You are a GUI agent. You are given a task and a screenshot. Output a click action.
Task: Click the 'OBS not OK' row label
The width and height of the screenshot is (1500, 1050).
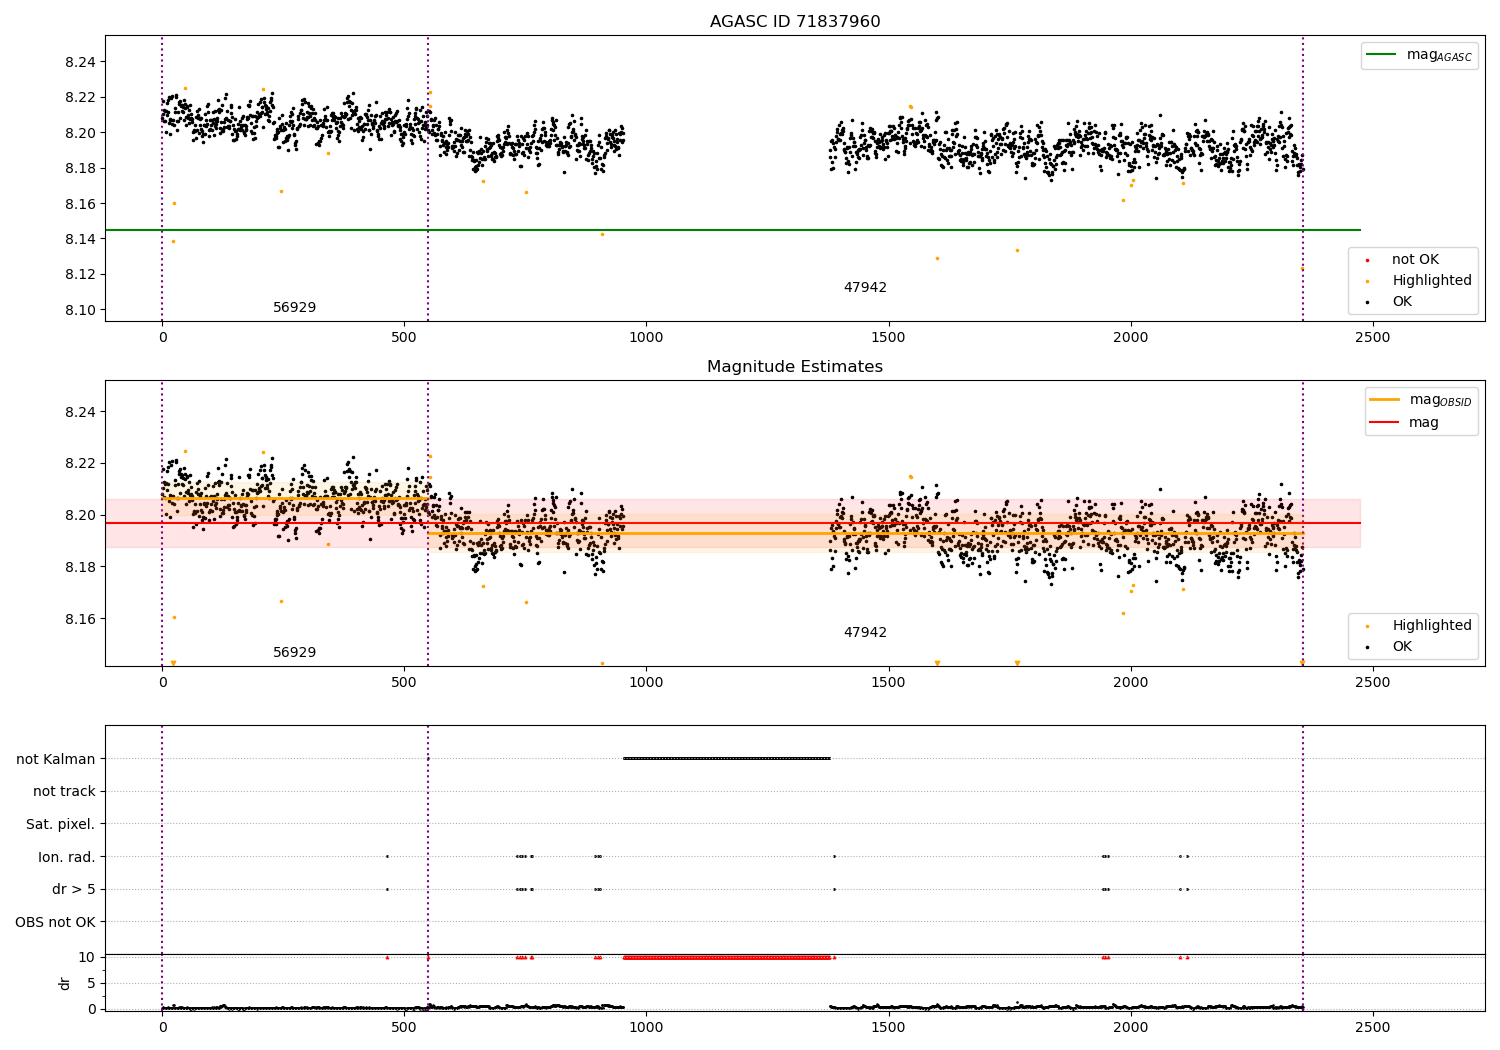pos(55,922)
